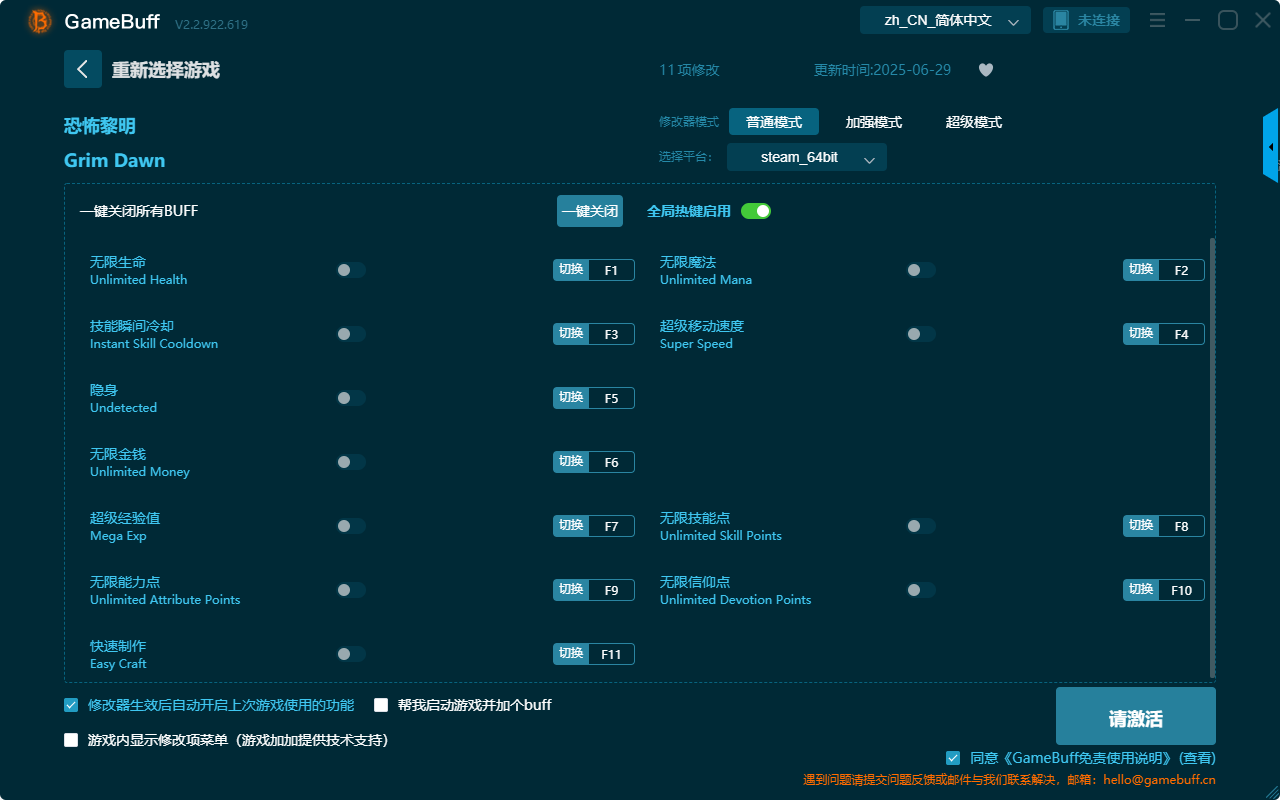The width and height of the screenshot is (1280, 800).
Task: Enable the Unlimited Health toggle
Action: (350, 269)
